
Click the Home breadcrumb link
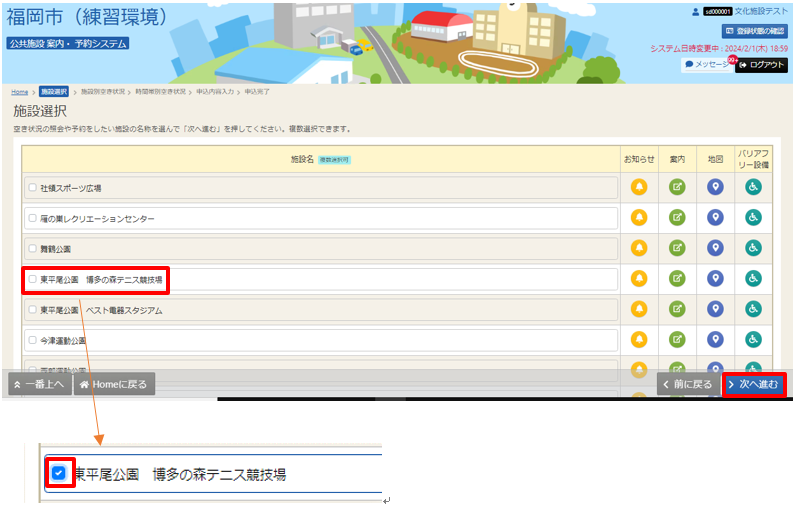click(x=19, y=91)
